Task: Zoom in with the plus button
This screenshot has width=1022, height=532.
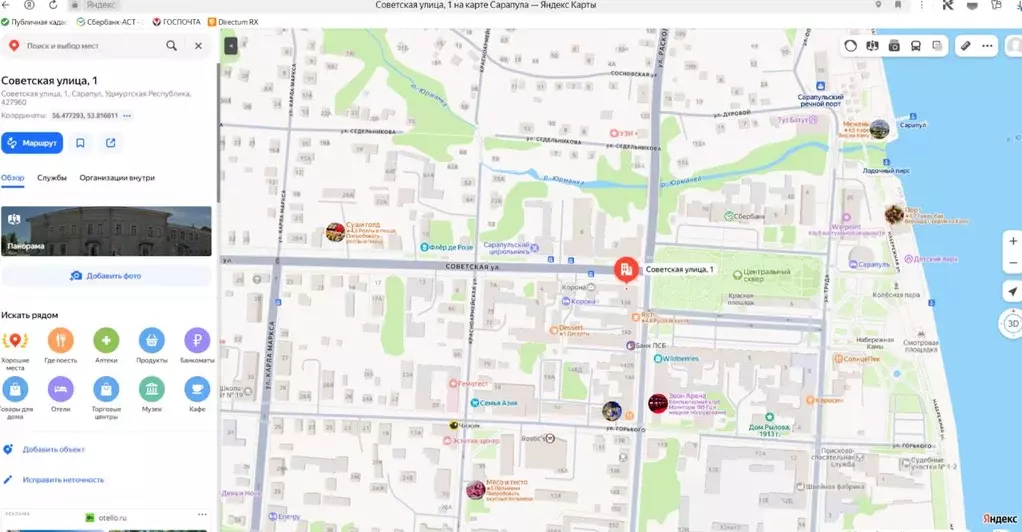Action: pyautogui.click(x=1013, y=241)
